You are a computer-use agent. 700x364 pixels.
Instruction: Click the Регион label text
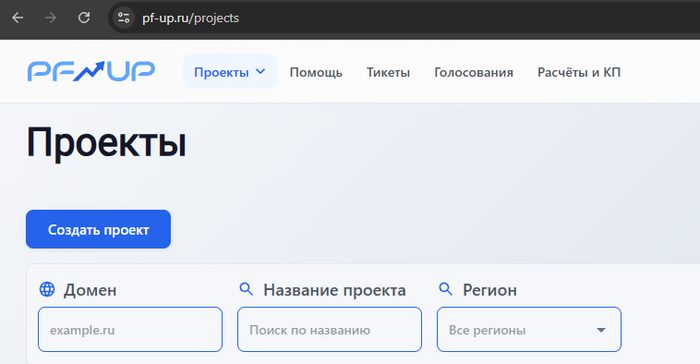click(x=490, y=290)
